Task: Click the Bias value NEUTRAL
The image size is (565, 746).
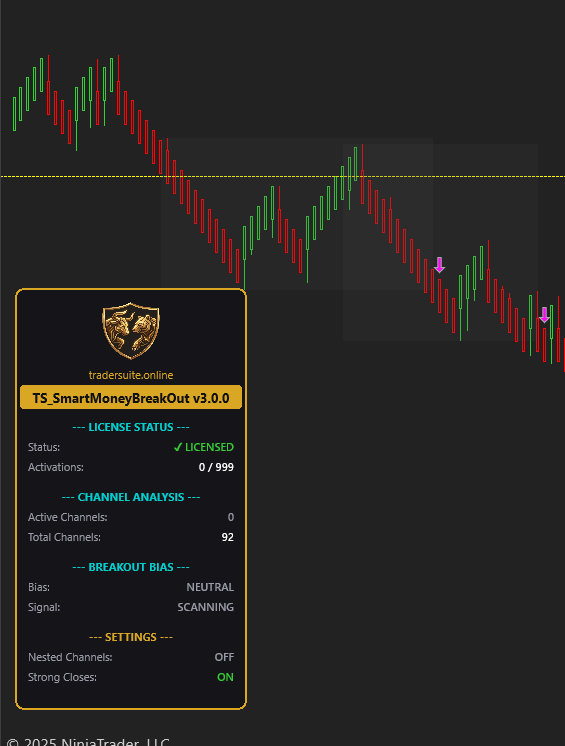Action: (210, 587)
